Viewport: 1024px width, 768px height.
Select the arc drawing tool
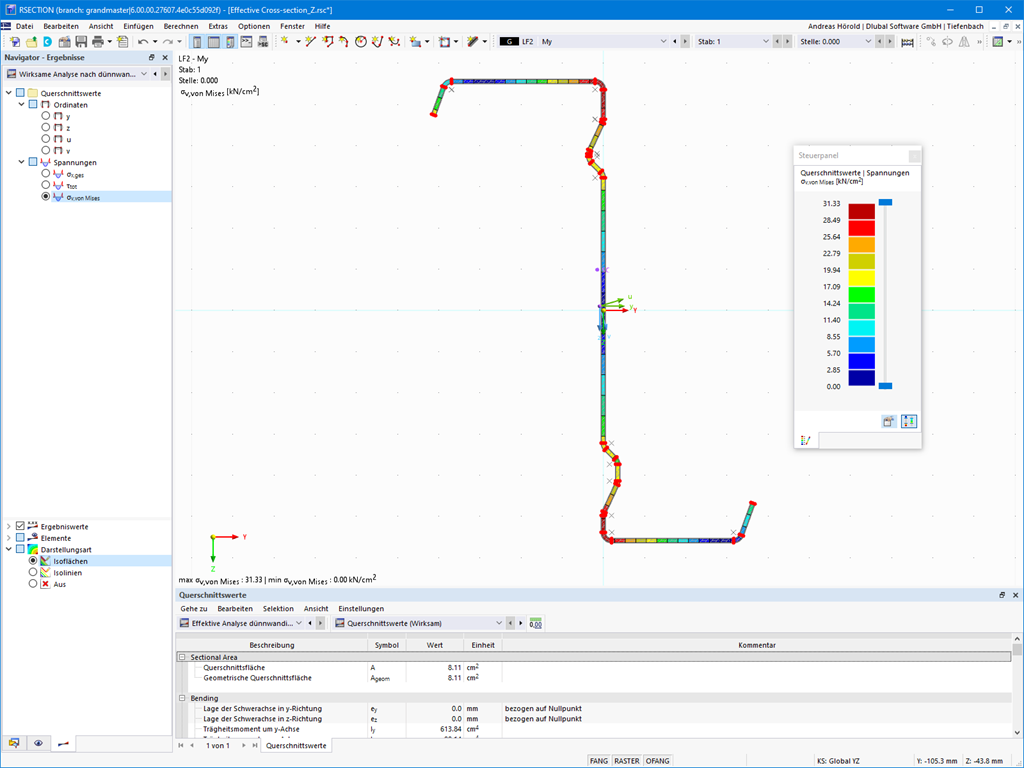pos(344,42)
